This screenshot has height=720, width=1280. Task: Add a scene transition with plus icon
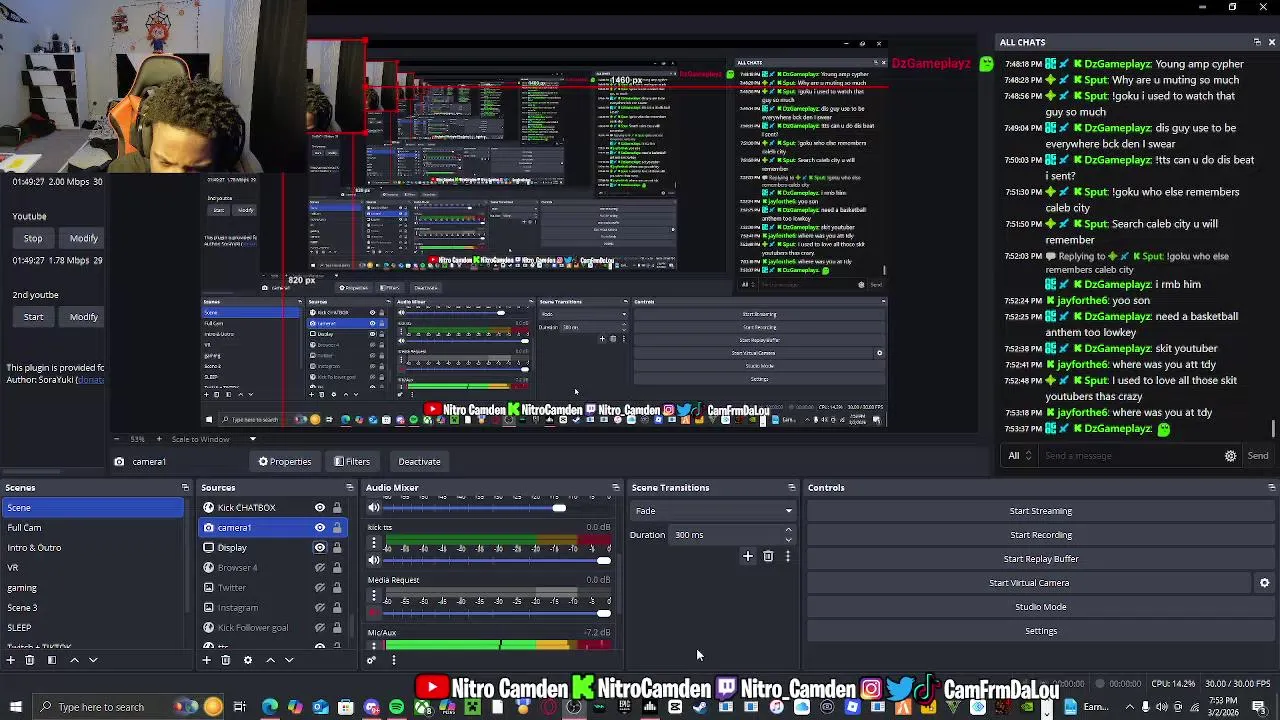747,556
